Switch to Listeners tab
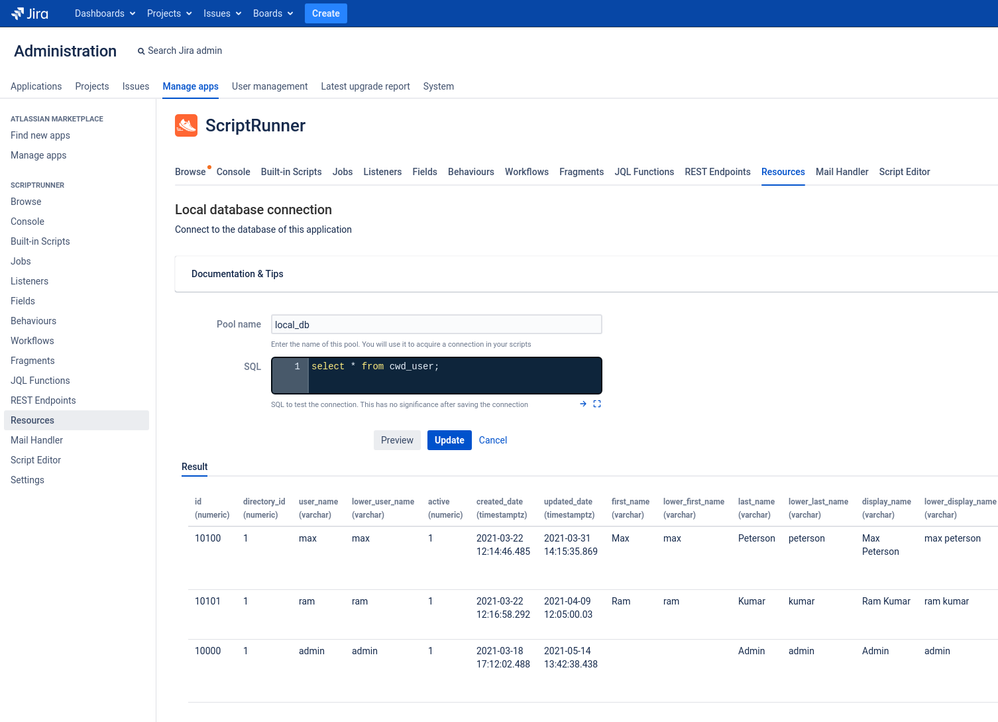Viewport: 998px width, 722px height. coord(383,172)
